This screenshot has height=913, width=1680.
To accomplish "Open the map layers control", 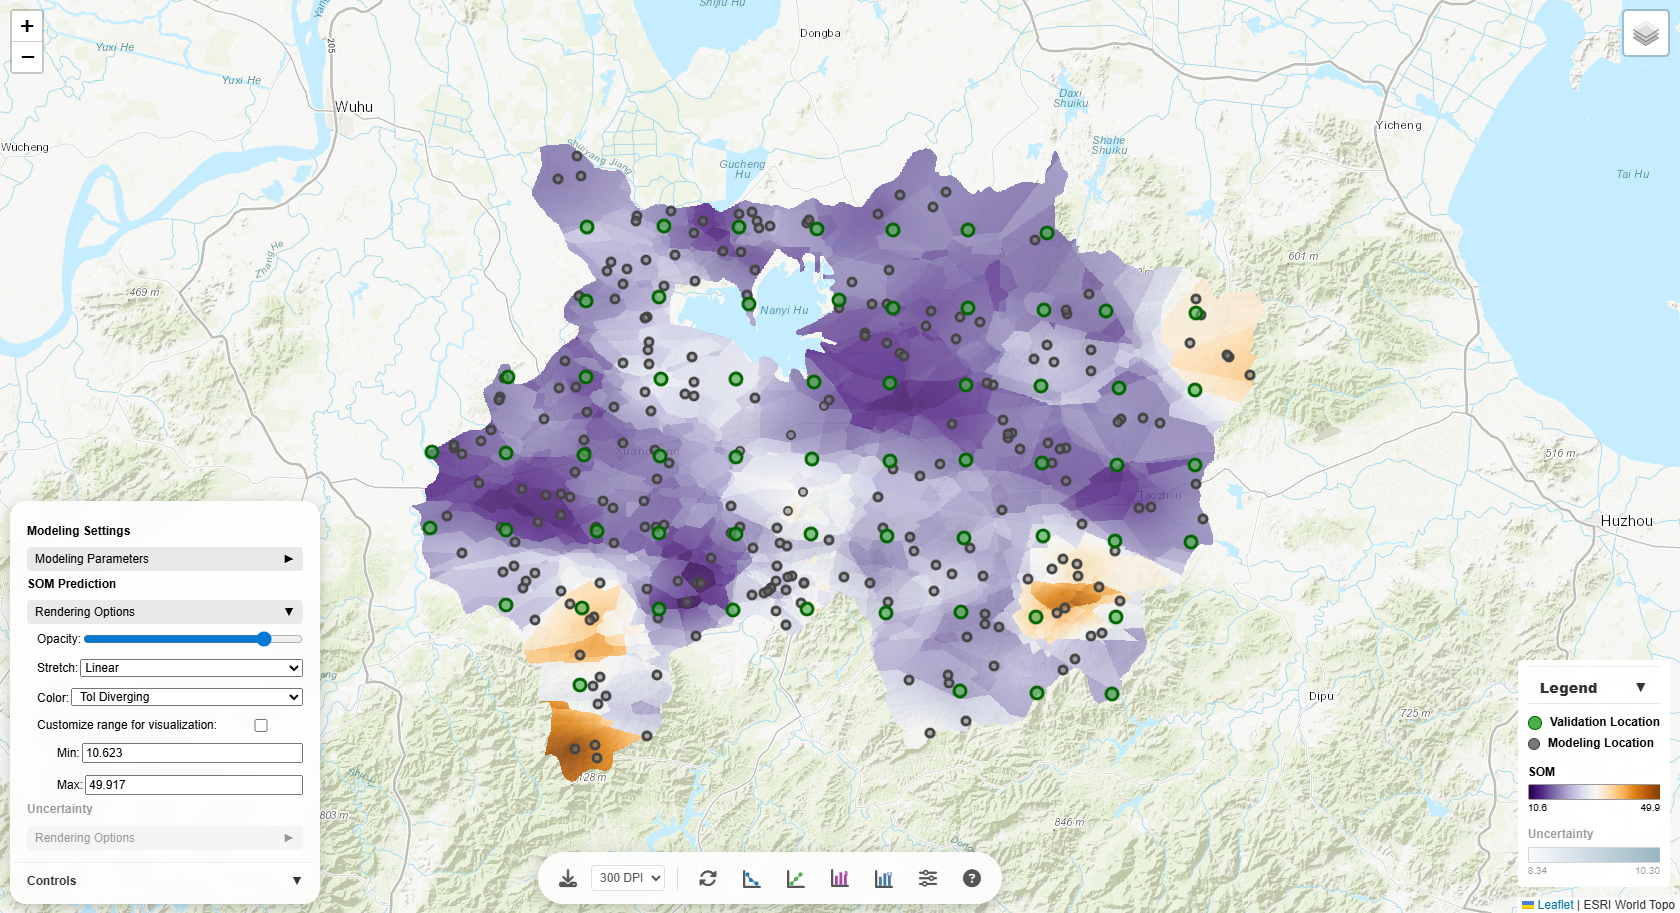I will click(x=1645, y=34).
